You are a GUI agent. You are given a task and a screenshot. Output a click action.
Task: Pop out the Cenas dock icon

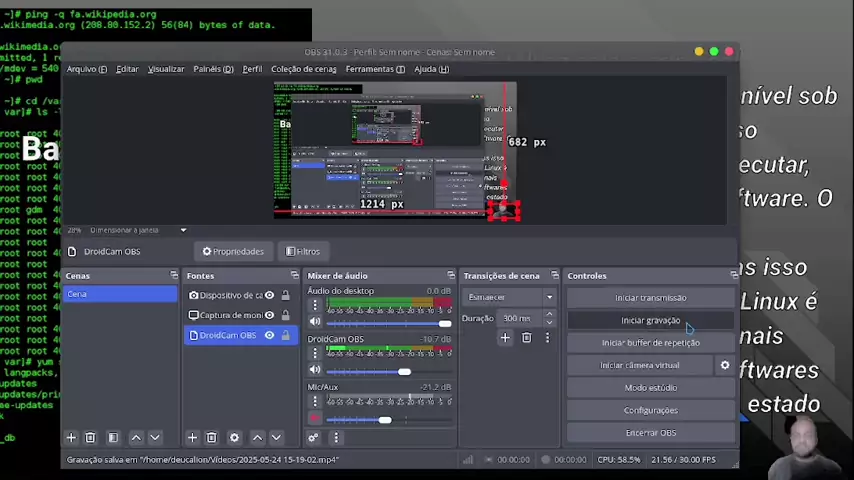174,275
